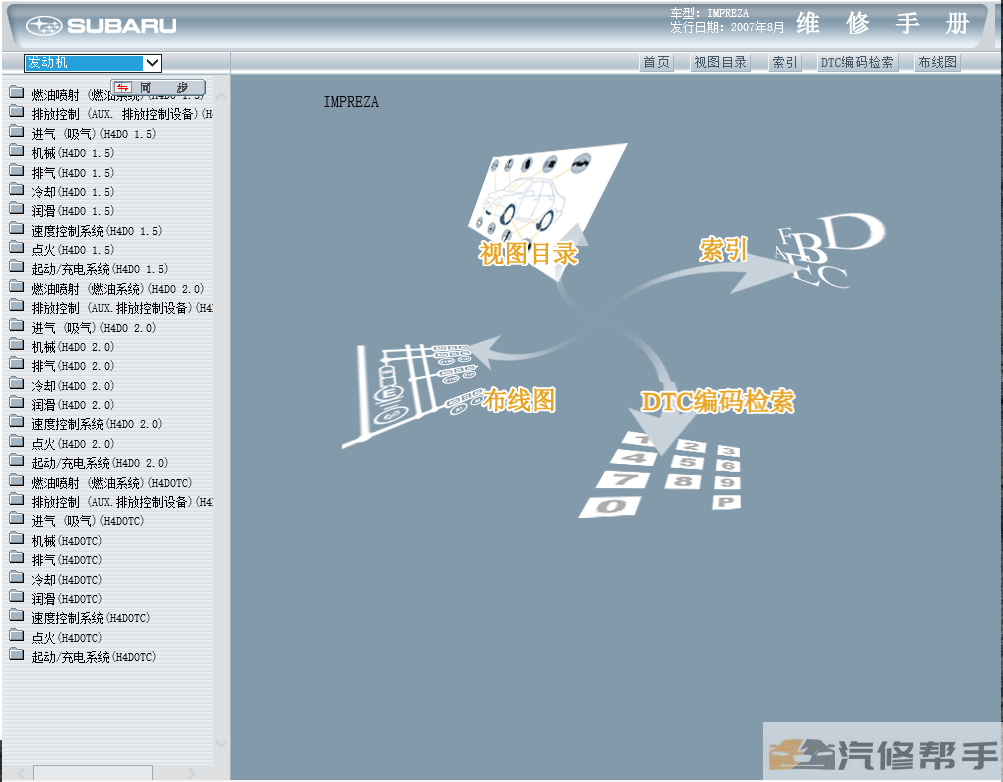Click folder icon beside 排气(H4DO 2.0)
The image size is (1003, 782).
(17, 364)
